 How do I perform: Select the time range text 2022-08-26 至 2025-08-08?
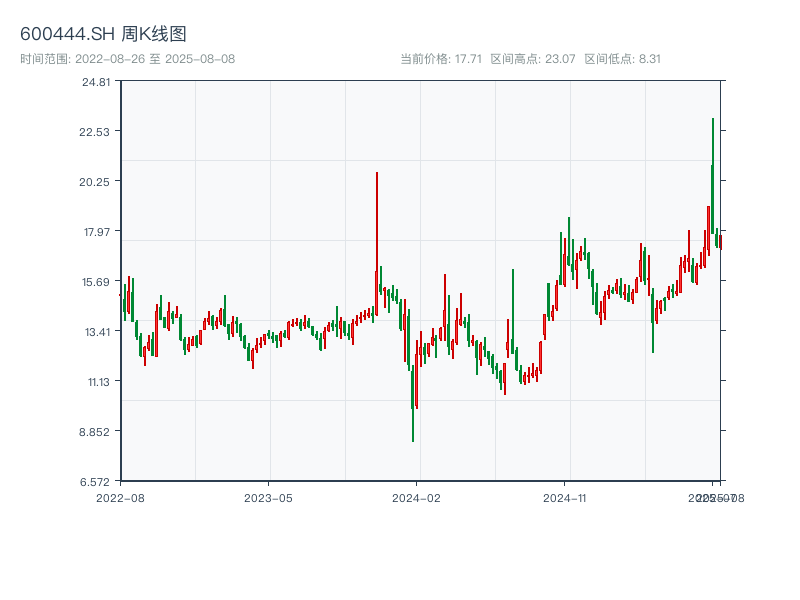pos(155,59)
